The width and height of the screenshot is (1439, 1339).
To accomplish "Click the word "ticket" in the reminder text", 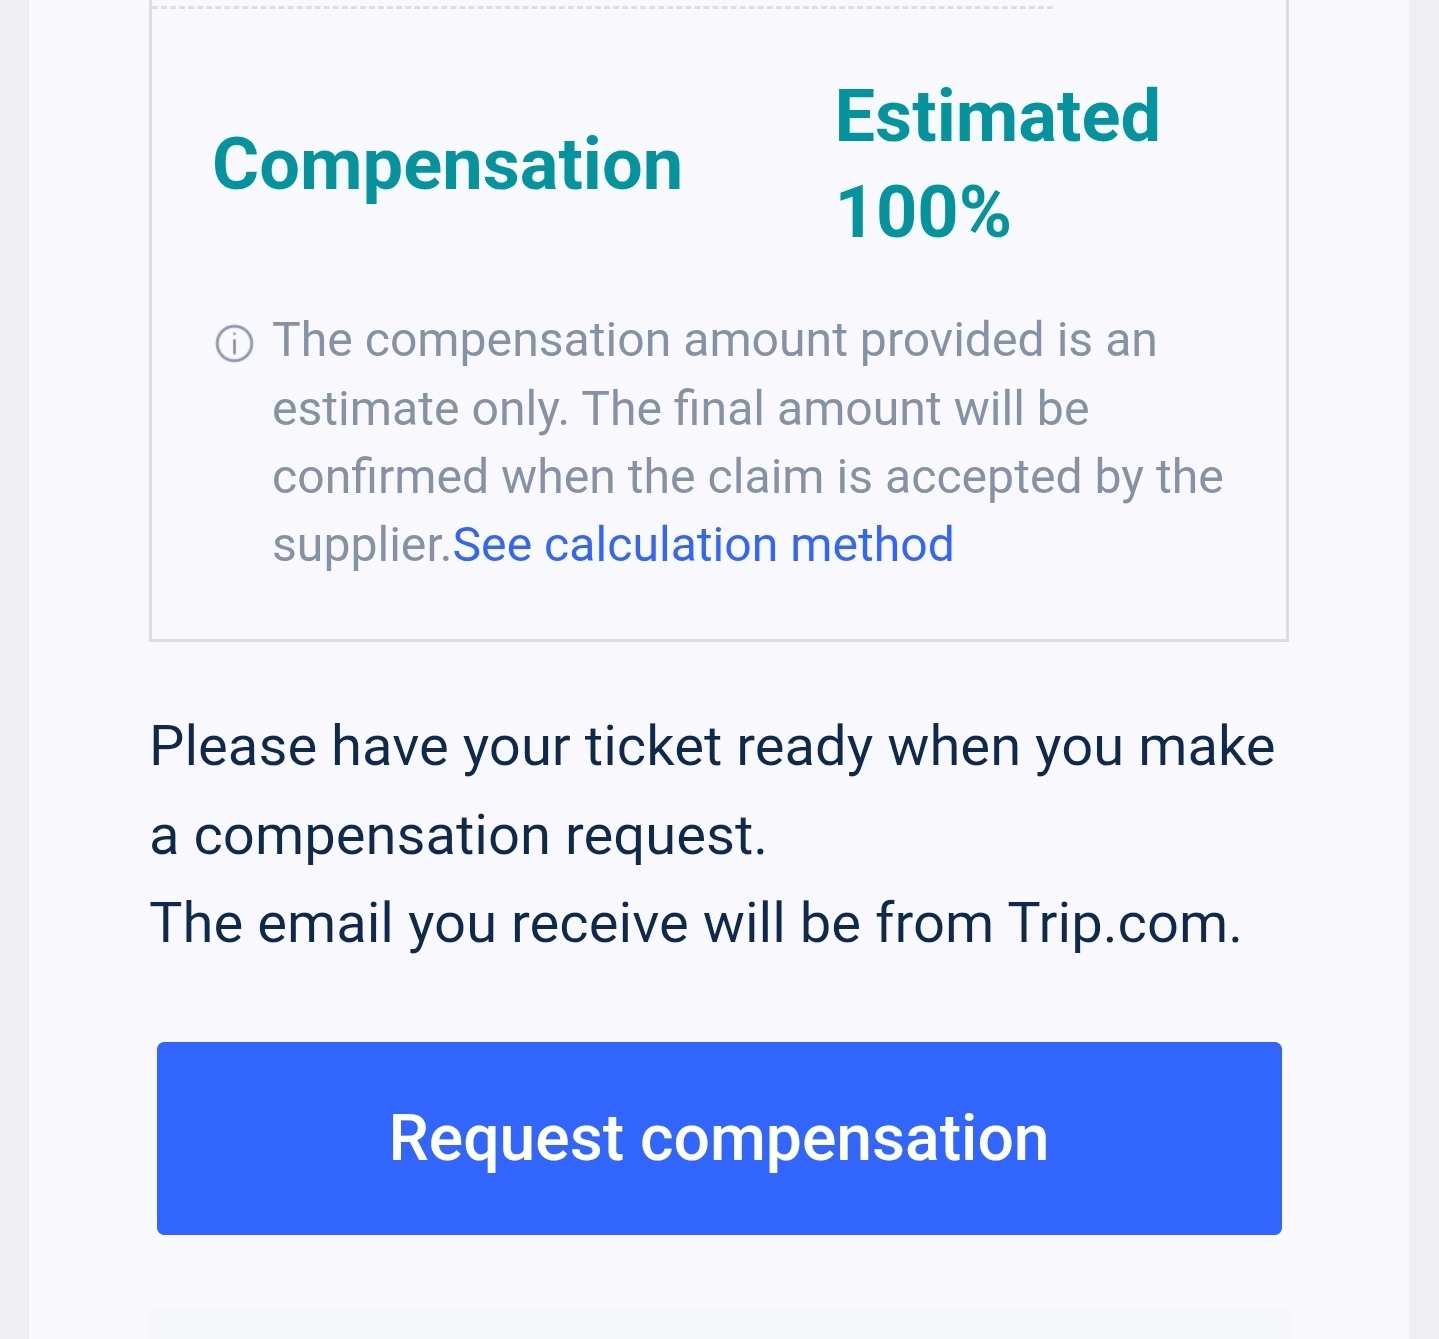I will click(x=653, y=746).
